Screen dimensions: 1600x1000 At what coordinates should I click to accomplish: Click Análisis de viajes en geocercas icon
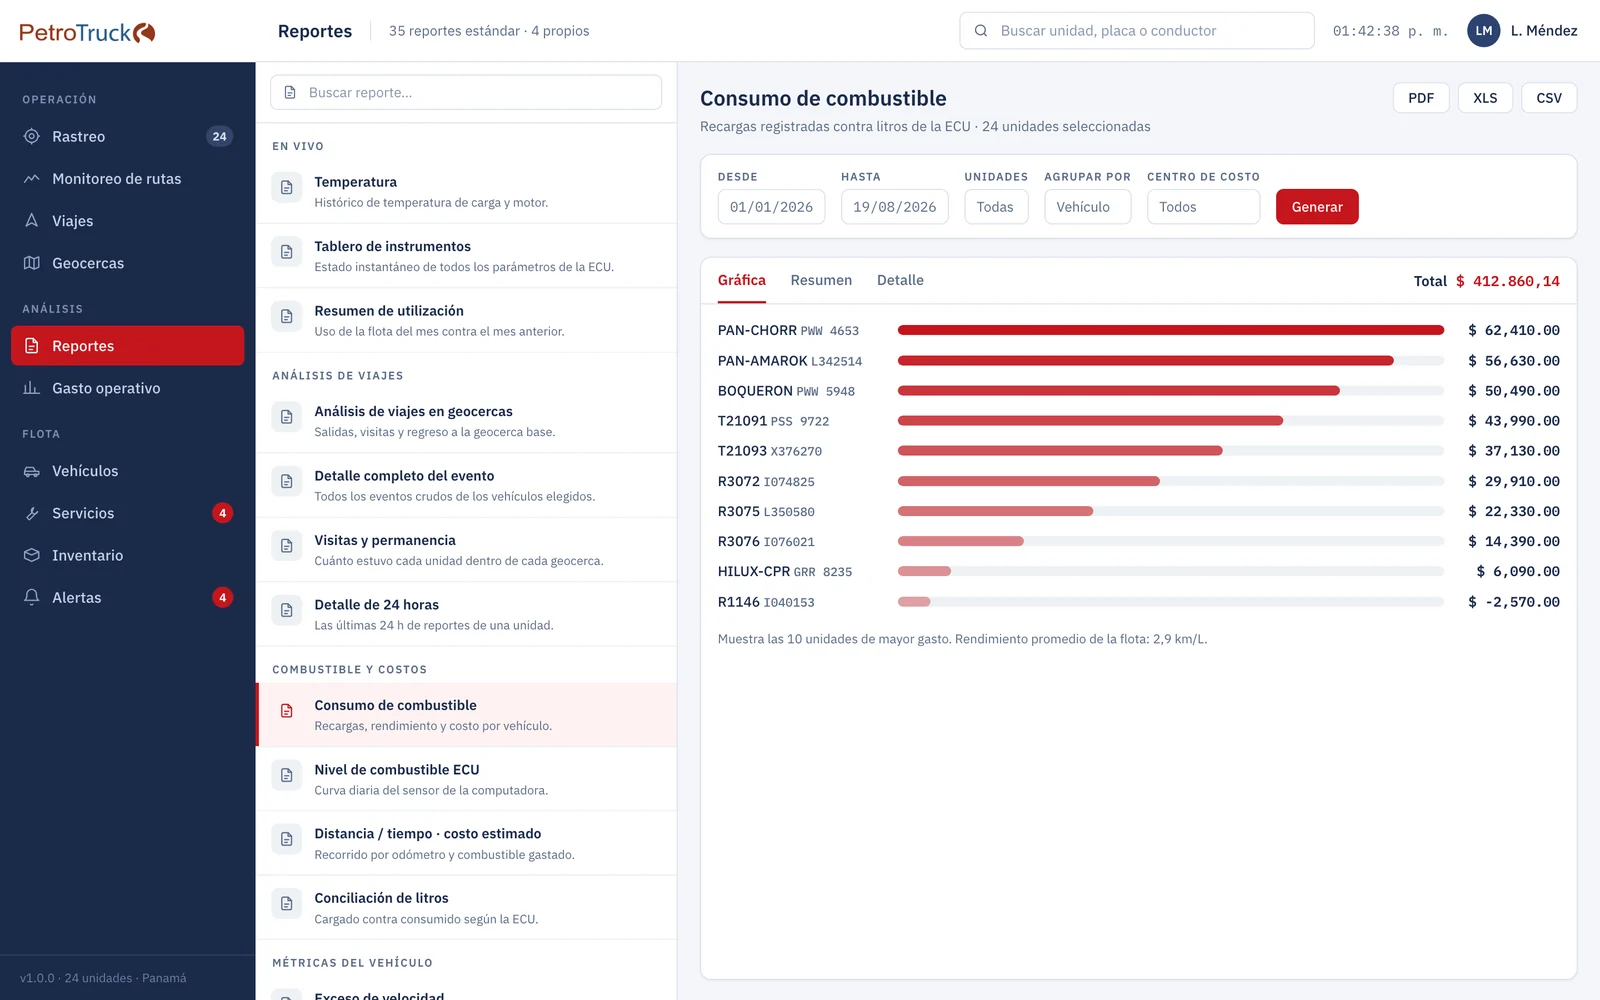click(x=287, y=417)
